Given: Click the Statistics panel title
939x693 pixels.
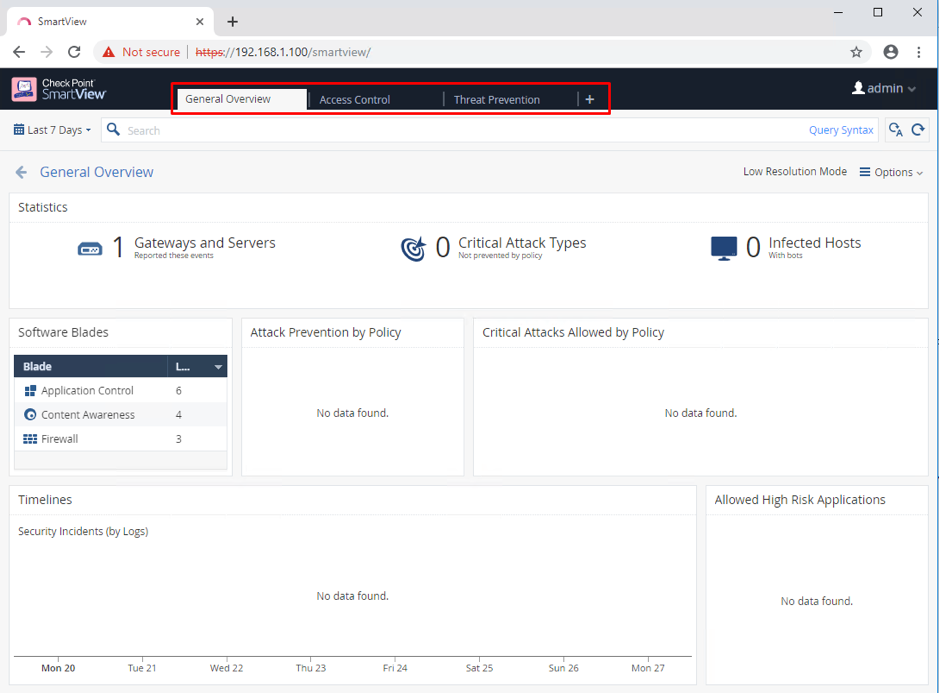Looking at the screenshot, I should click(x=43, y=207).
